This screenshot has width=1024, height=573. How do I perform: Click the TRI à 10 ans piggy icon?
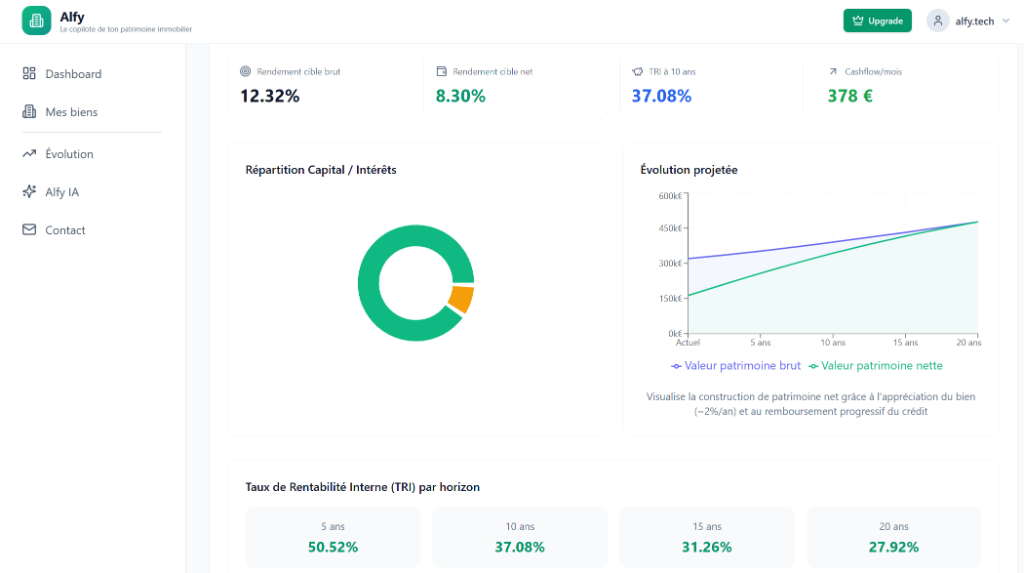point(637,71)
